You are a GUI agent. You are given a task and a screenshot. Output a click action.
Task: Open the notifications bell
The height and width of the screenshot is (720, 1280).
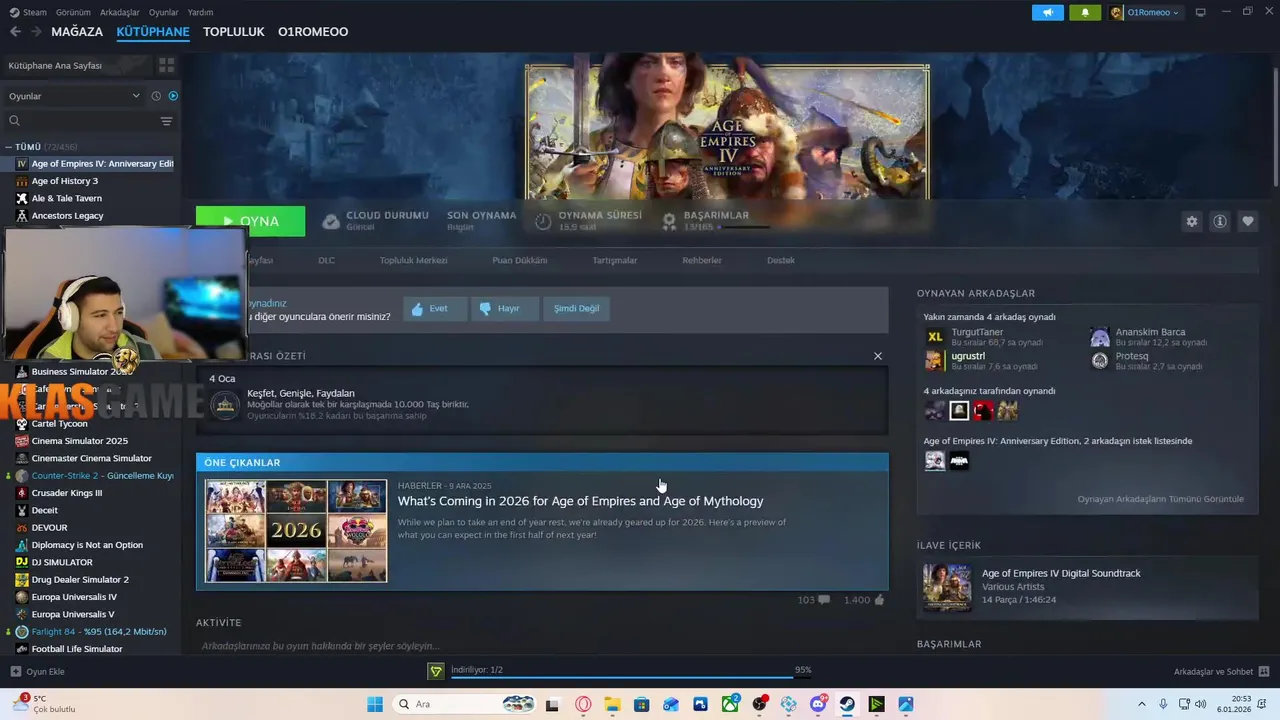click(1085, 12)
